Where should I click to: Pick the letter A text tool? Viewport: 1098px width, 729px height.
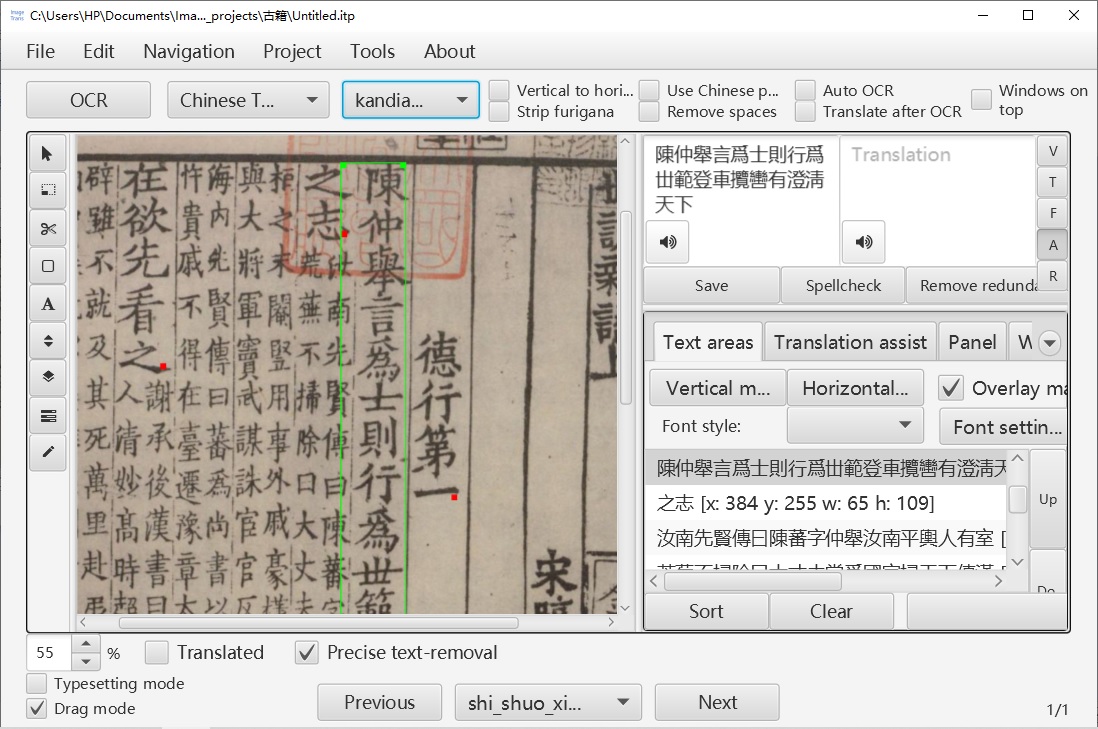(x=48, y=304)
